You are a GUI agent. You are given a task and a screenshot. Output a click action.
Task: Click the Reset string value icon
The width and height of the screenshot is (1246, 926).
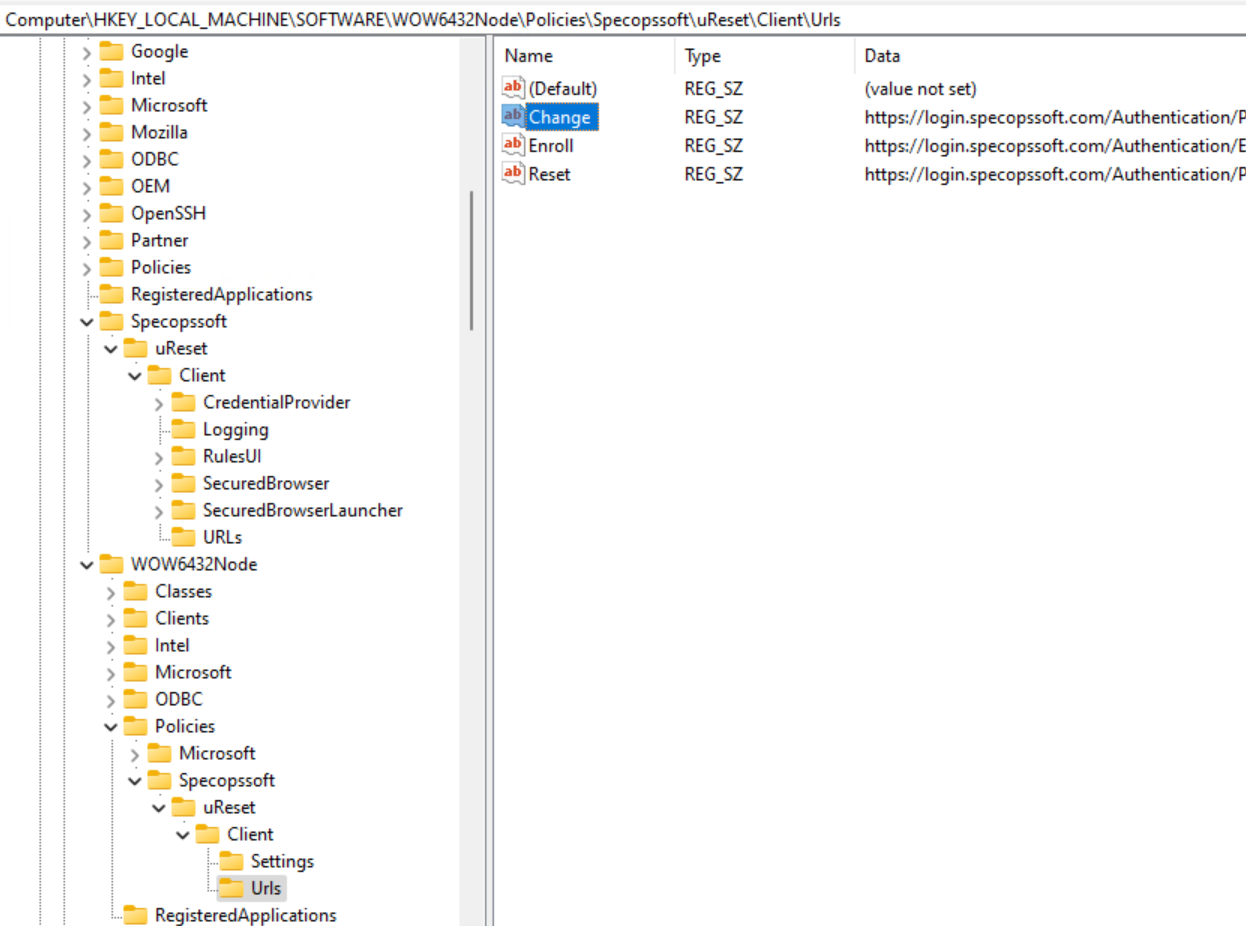[x=513, y=173]
